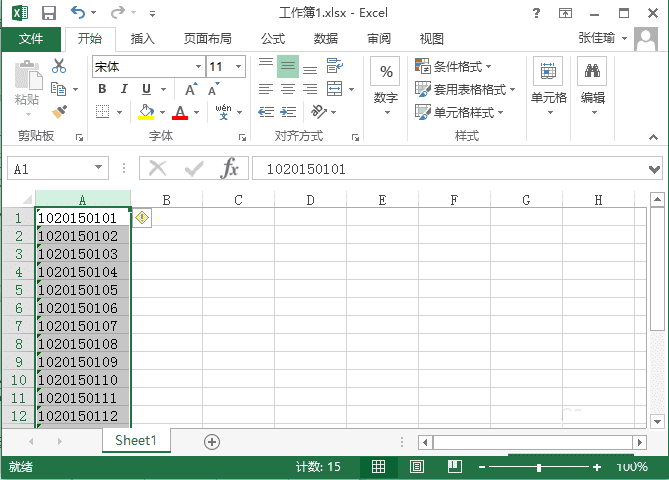Center cell text horizontally

288,89
